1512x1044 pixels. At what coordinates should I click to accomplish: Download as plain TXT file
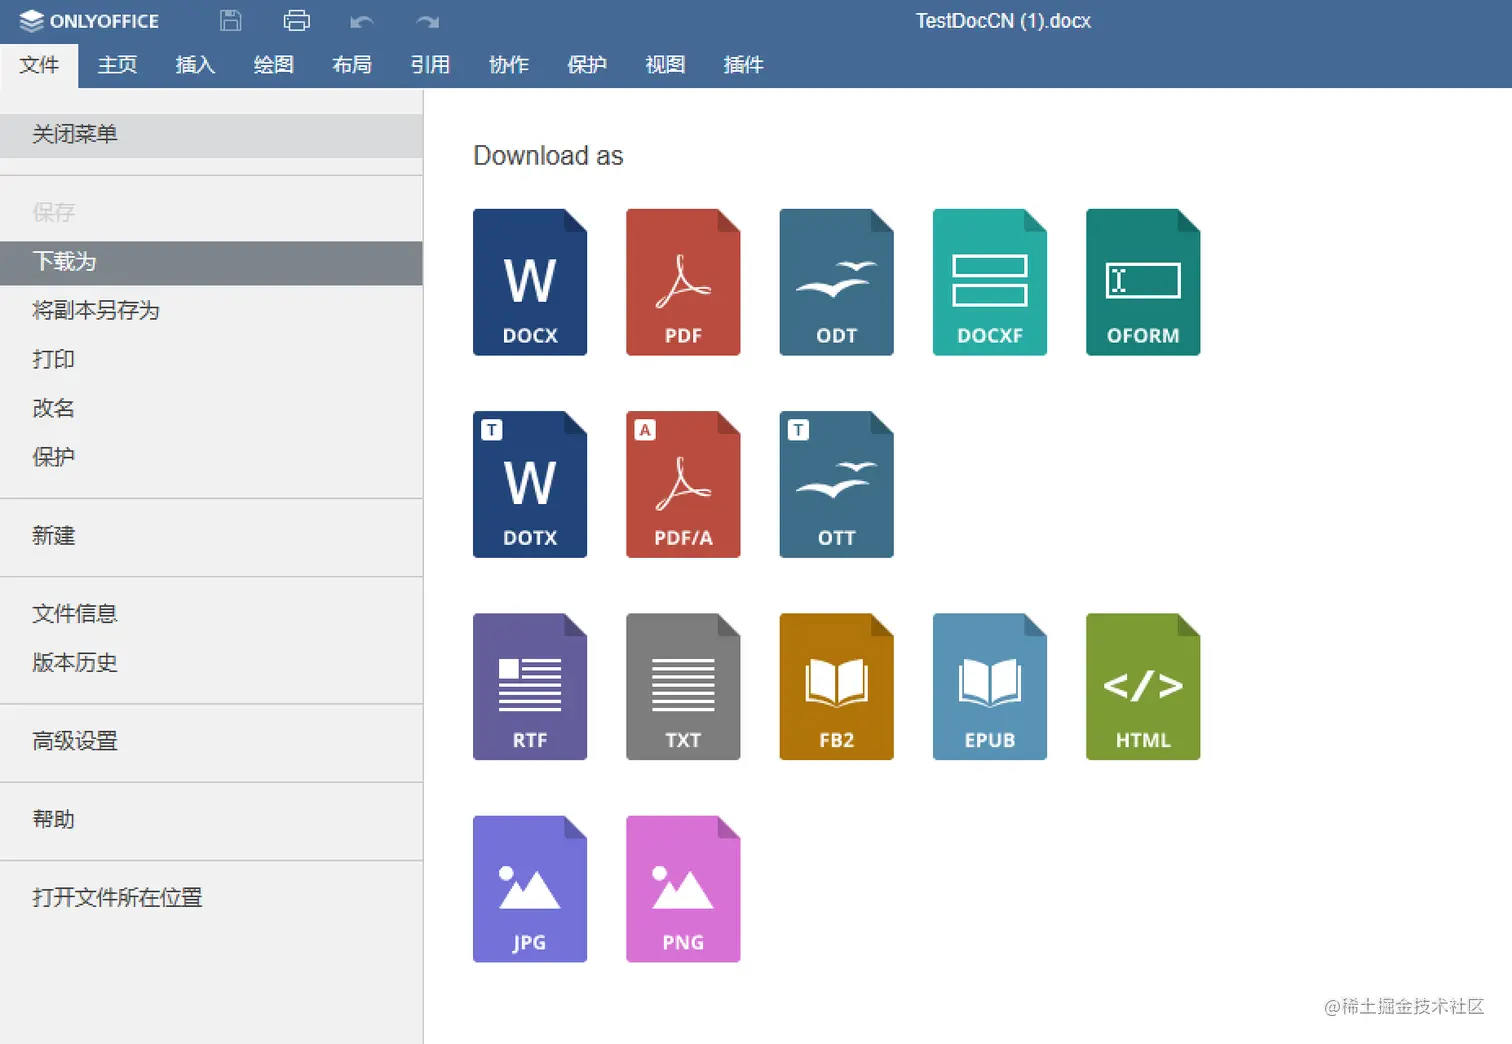(x=683, y=687)
